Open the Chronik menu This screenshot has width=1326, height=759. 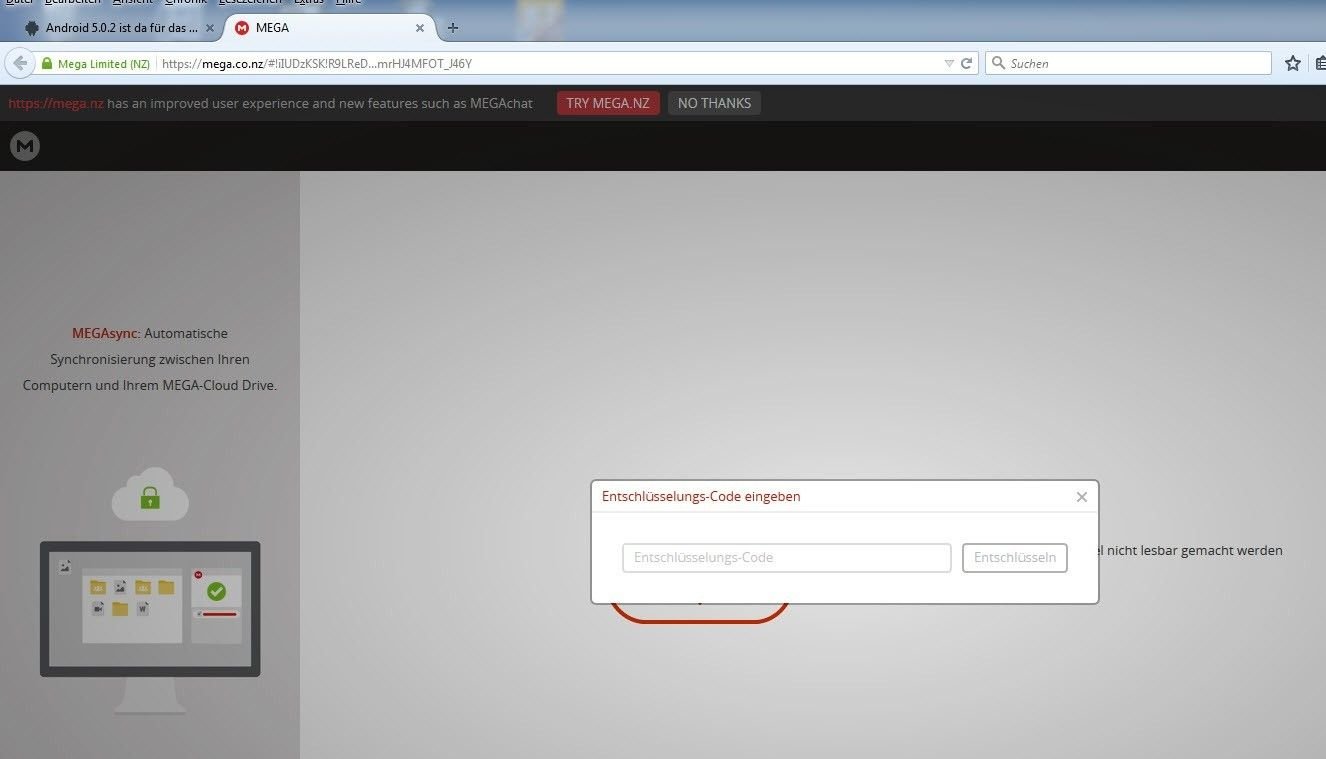click(186, 3)
